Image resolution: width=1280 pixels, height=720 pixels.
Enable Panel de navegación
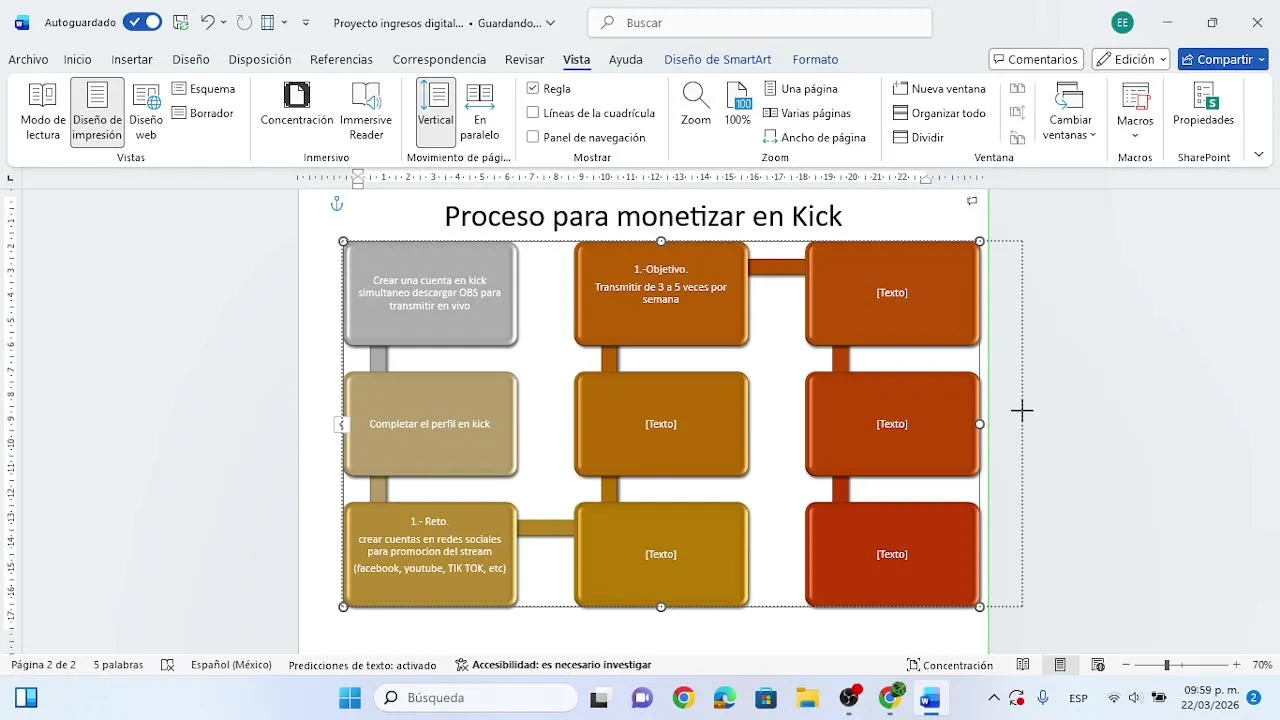[x=533, y=137]
